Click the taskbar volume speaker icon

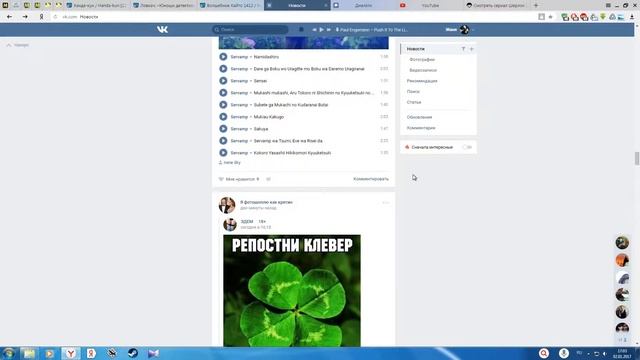coord(604,353)
